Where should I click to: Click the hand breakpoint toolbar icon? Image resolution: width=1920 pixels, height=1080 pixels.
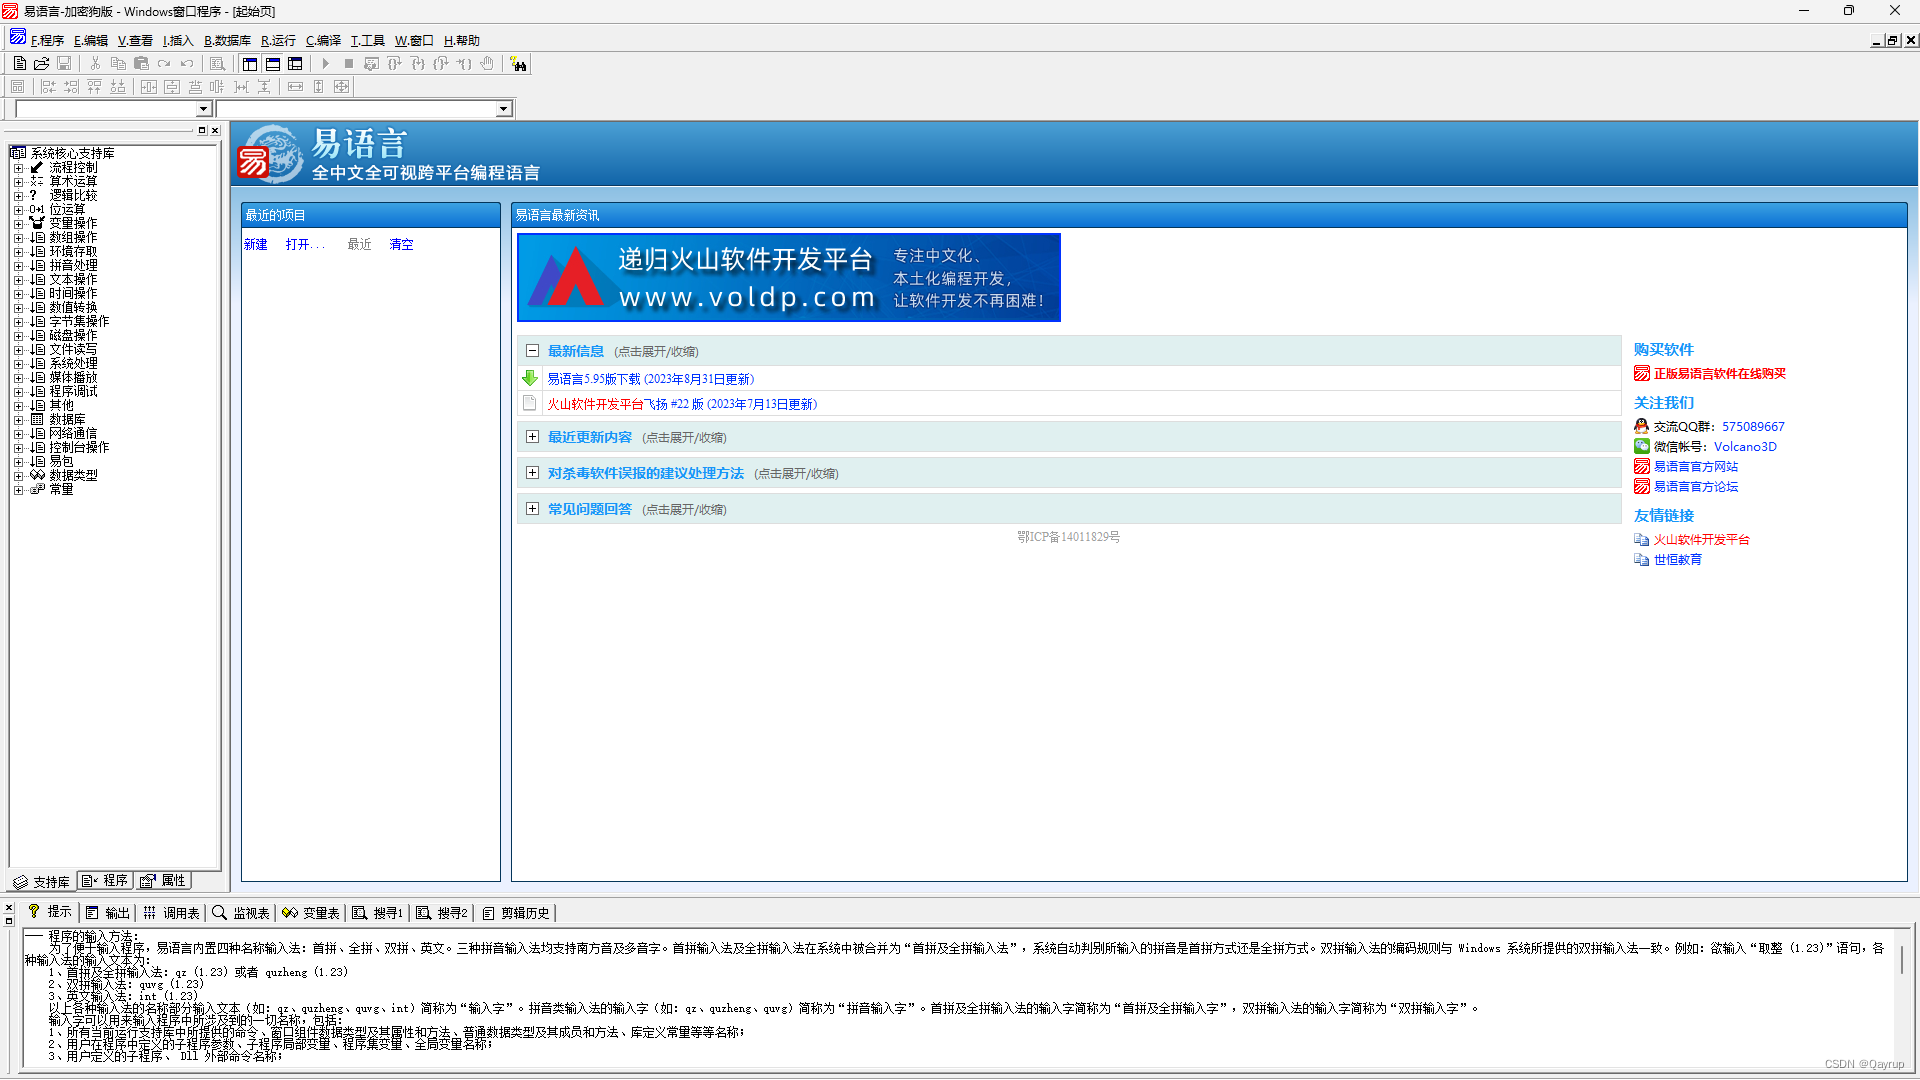[x=487, y=63]
